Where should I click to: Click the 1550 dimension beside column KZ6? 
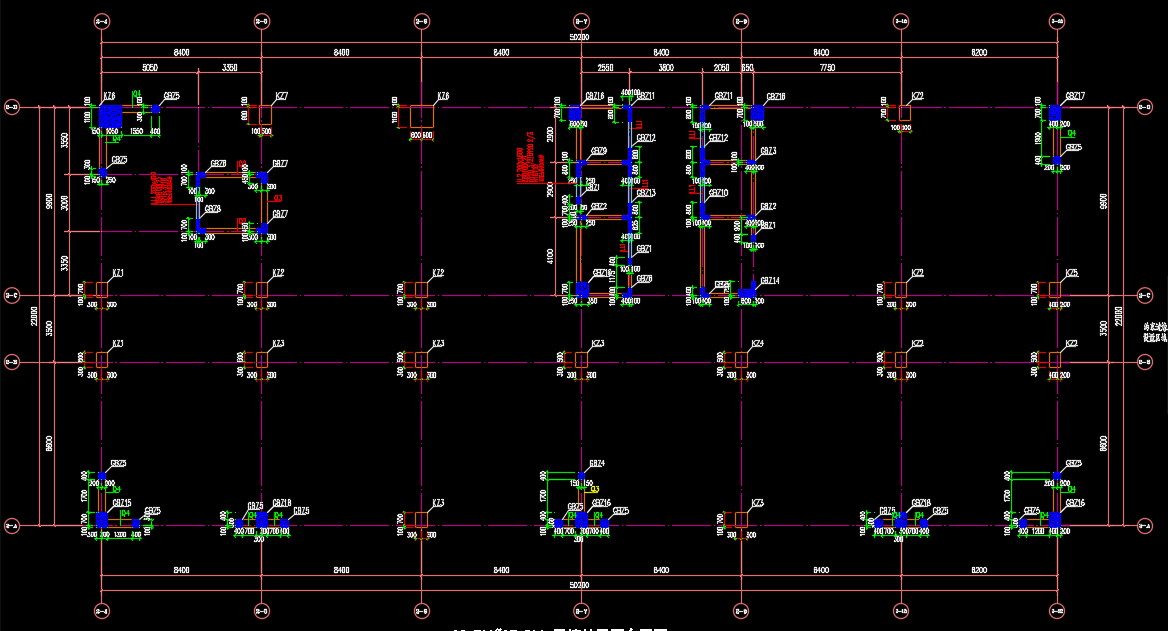136,132
